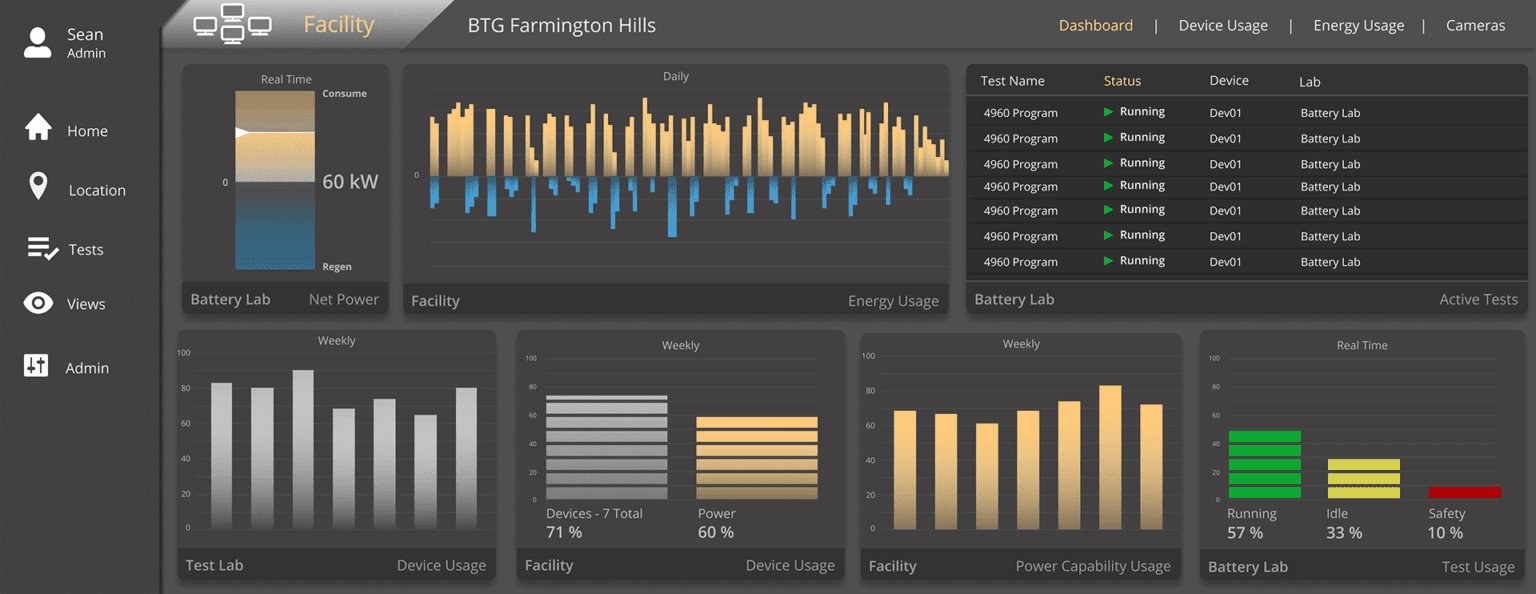Go to the Cameras tab
This screenshot has height=594, width=1536.
coord(1475,26)
